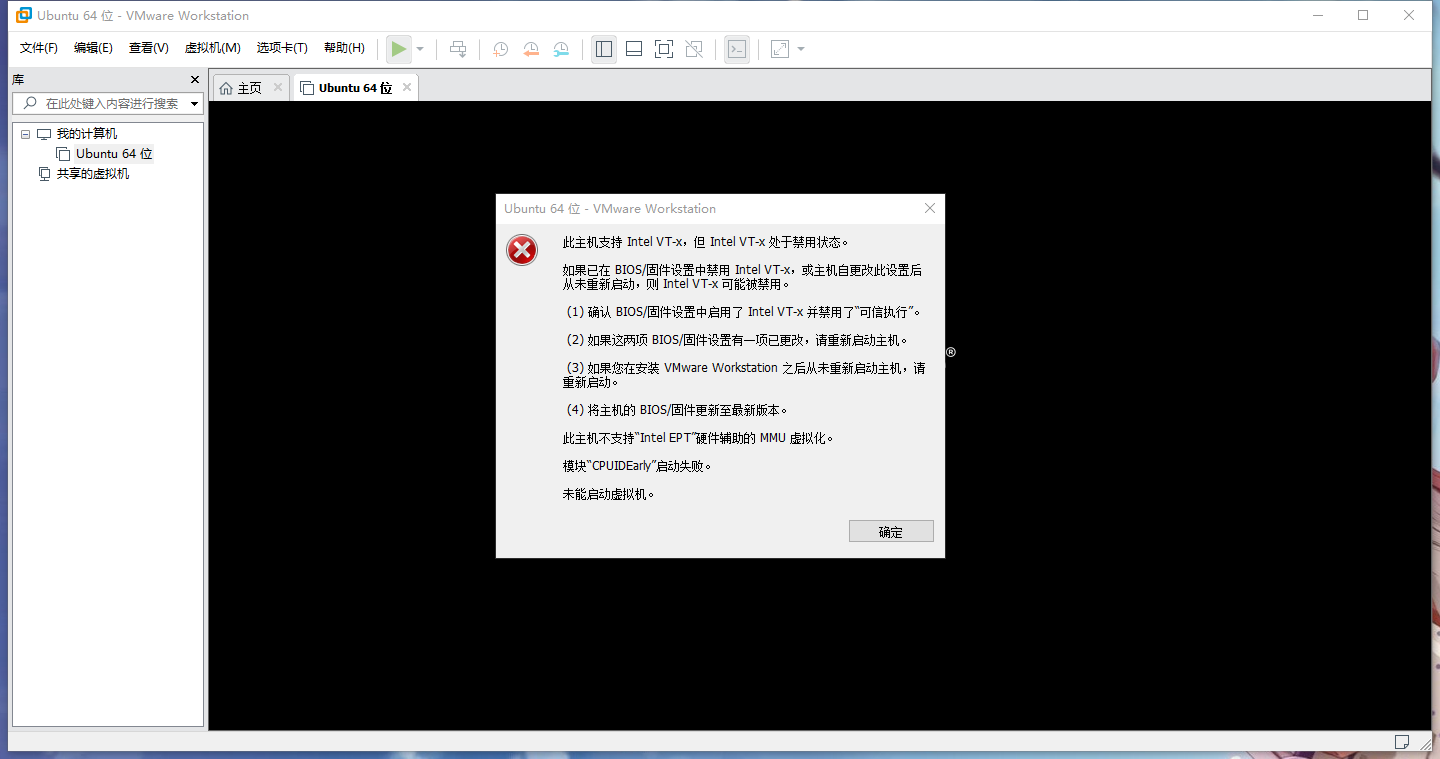Click the unity mode icon
This screenshot has width=1440, height=759.
(694, 49)
